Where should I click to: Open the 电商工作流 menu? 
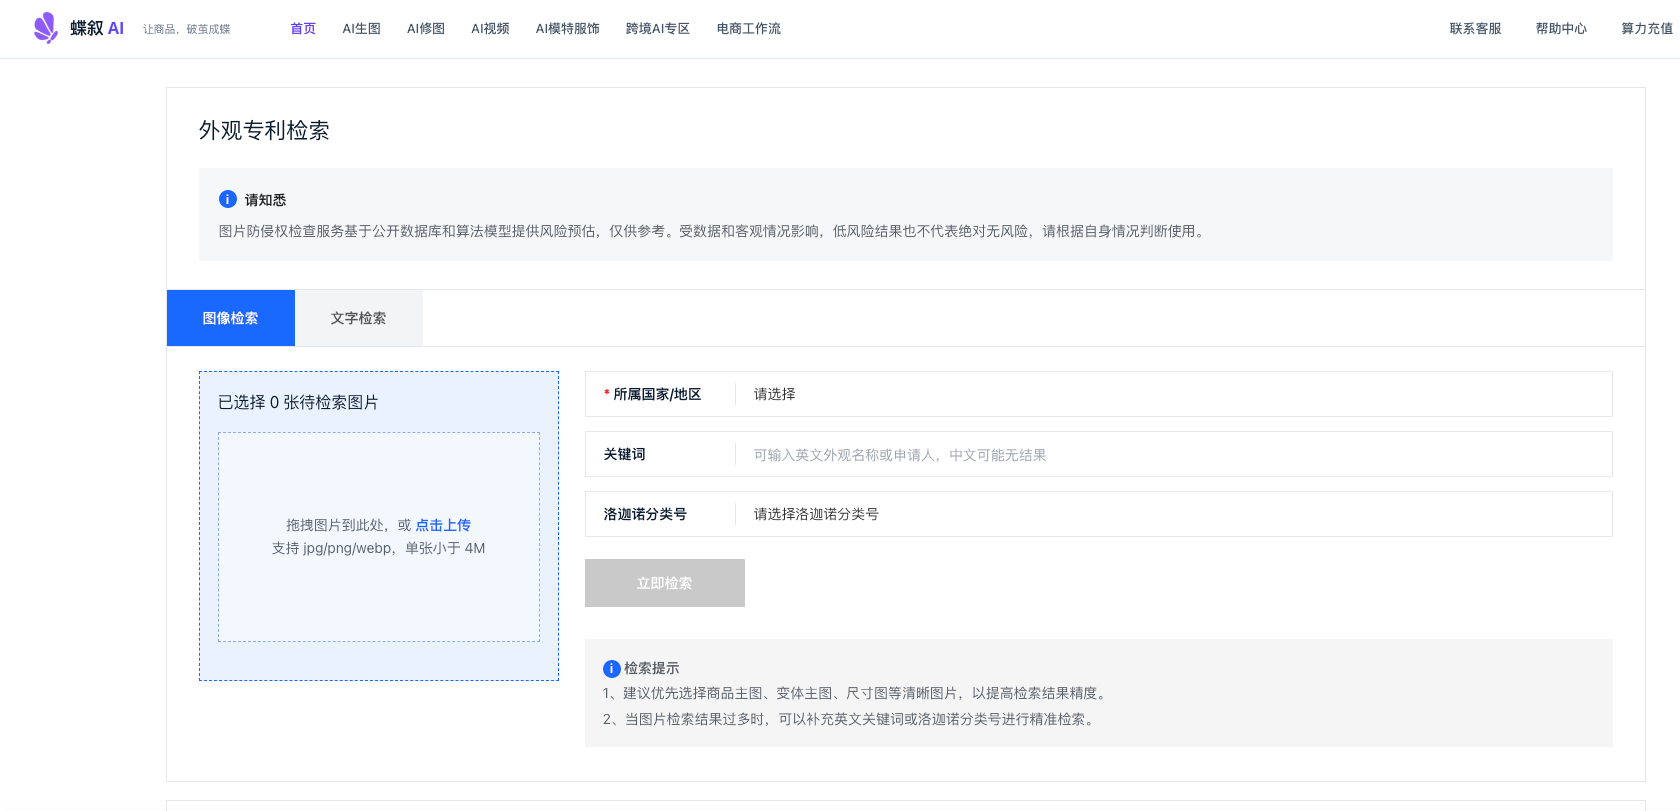749,28
